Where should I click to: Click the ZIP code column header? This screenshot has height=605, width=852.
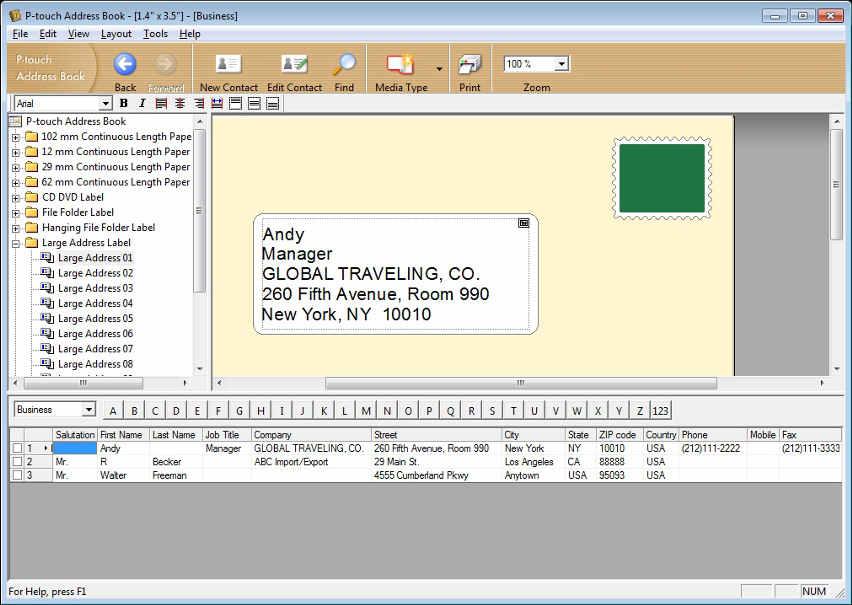pos(620,435)
